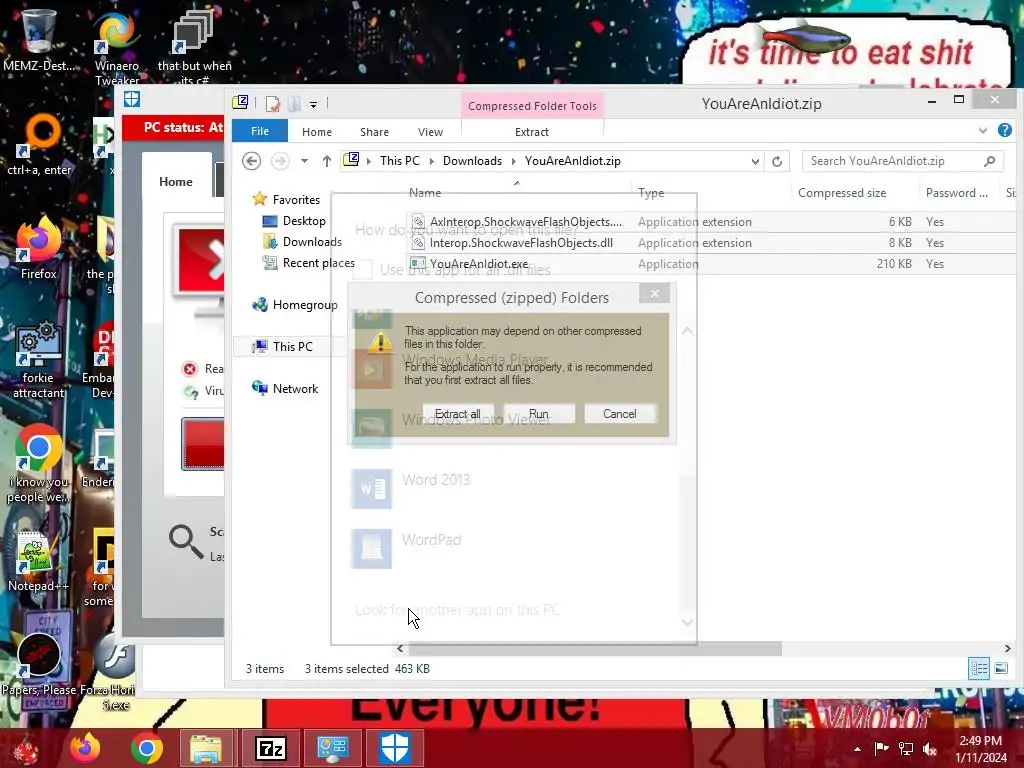Open the Share ribbon tab
This screenshot has height=768, width=1024.
[x=374, y=132]
